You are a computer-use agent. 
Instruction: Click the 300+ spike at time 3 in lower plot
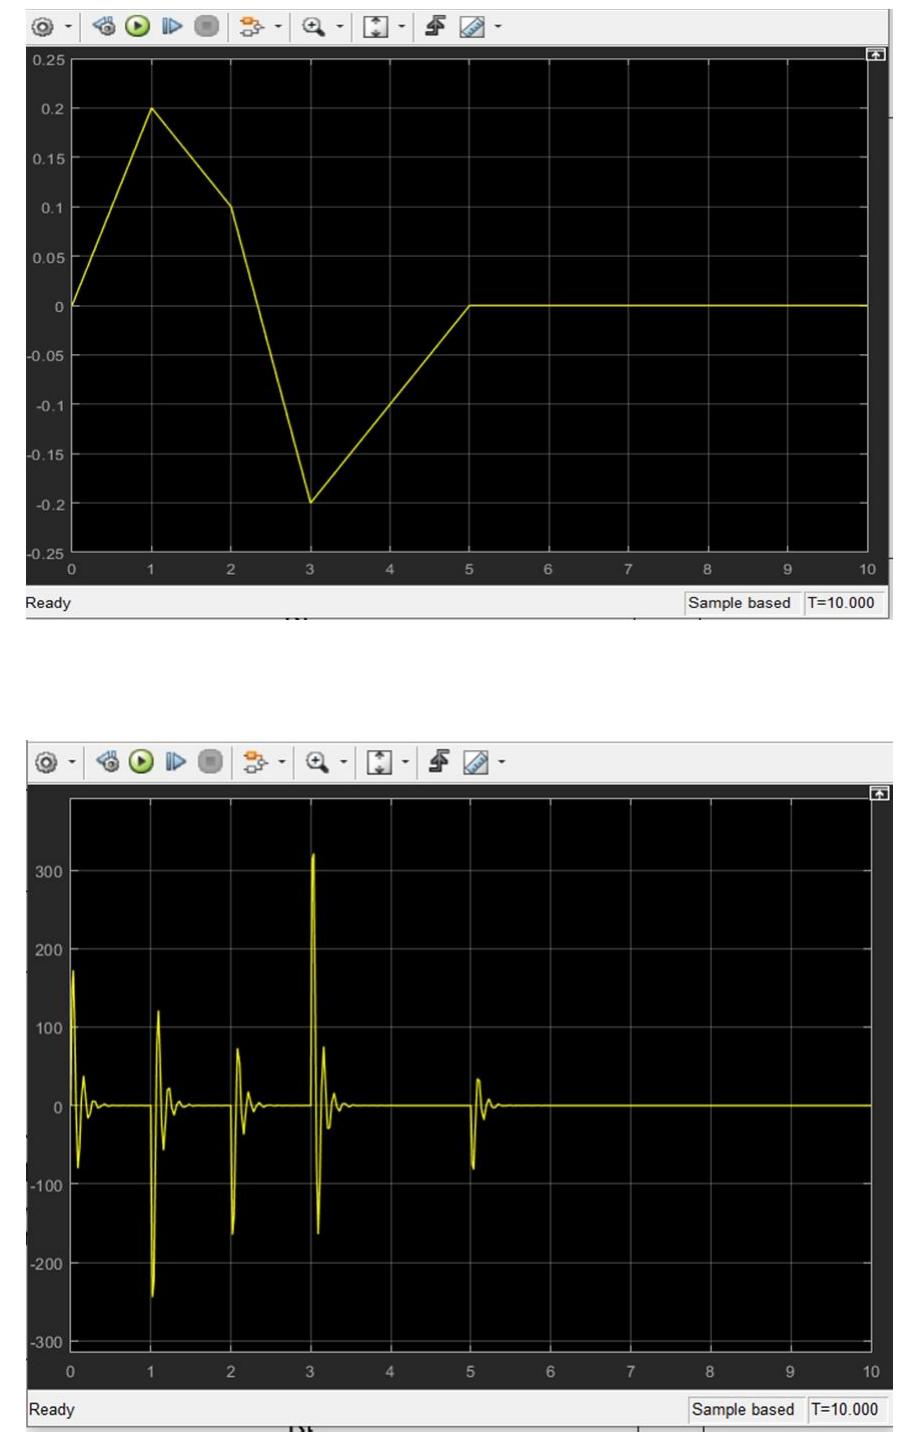314,855
